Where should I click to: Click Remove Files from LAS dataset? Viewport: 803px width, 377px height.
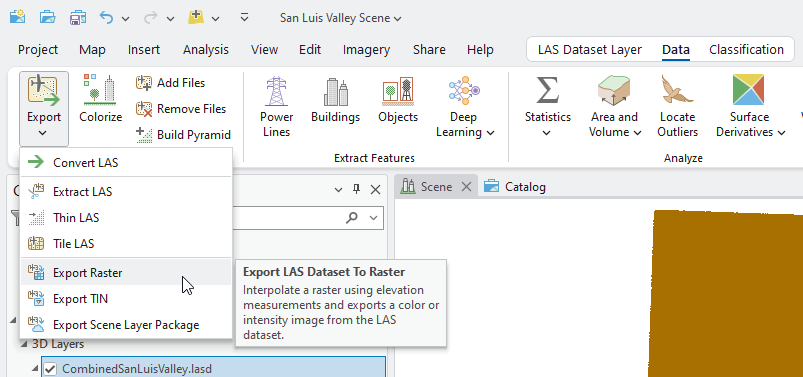click(181, 109)
